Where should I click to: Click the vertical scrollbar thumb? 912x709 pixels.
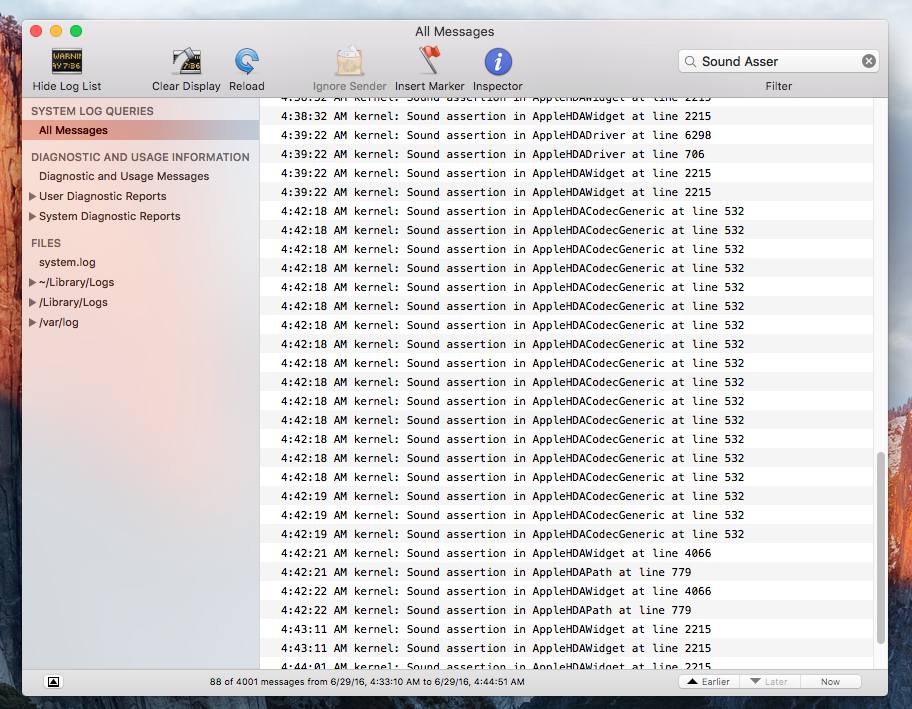click(x=880, y=546)
